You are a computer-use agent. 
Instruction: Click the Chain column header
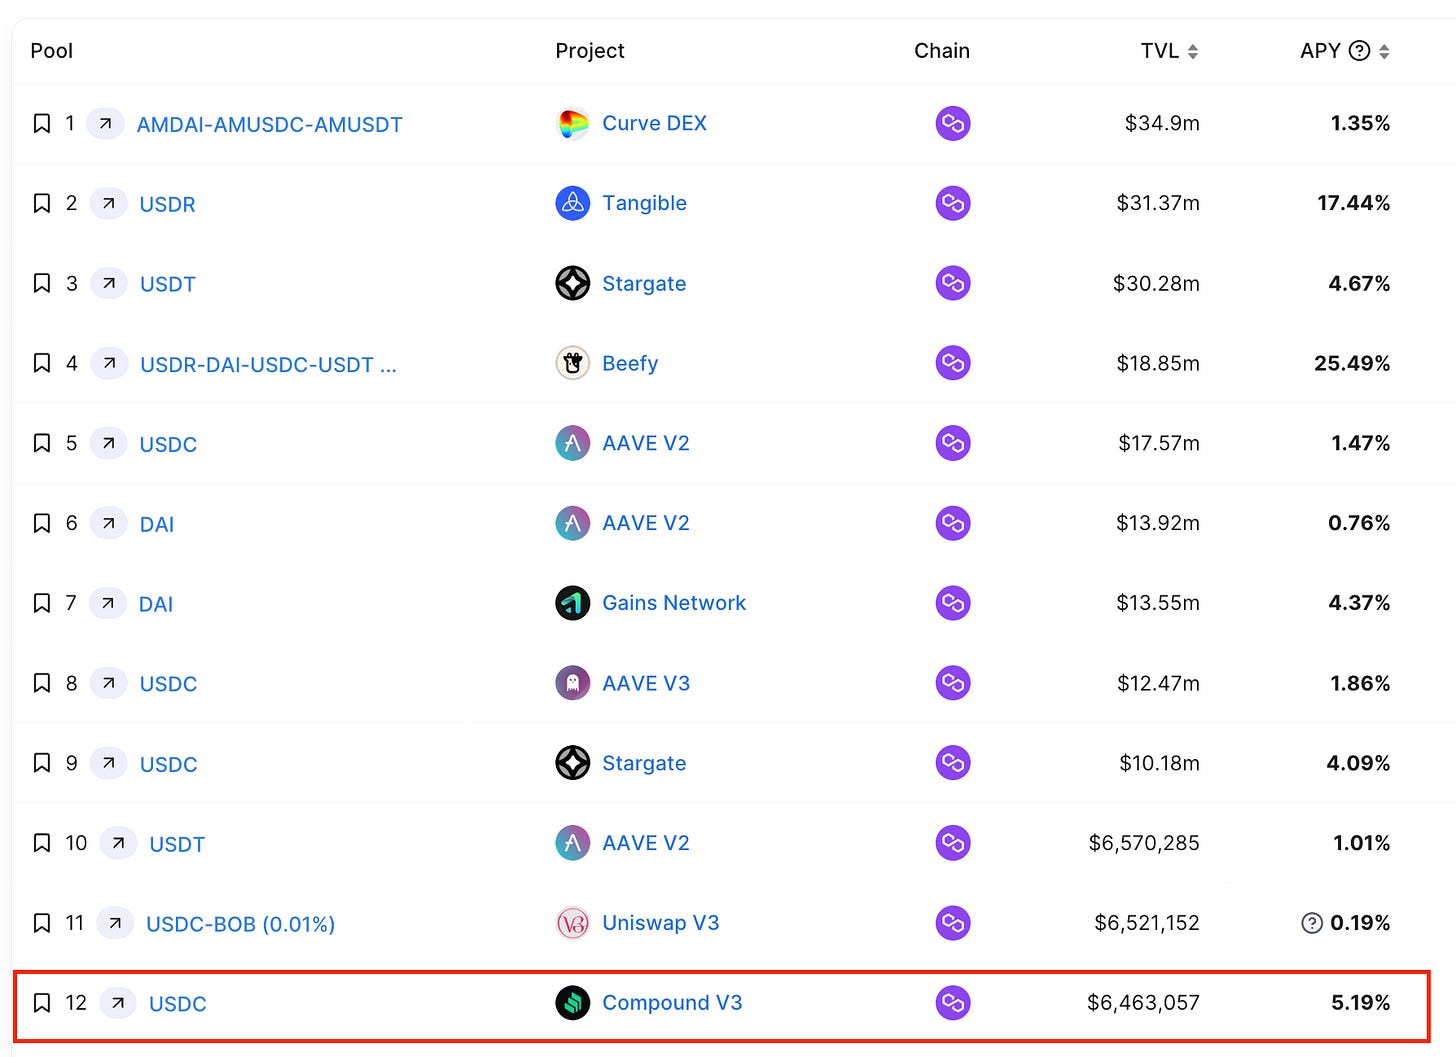(942, 51)
